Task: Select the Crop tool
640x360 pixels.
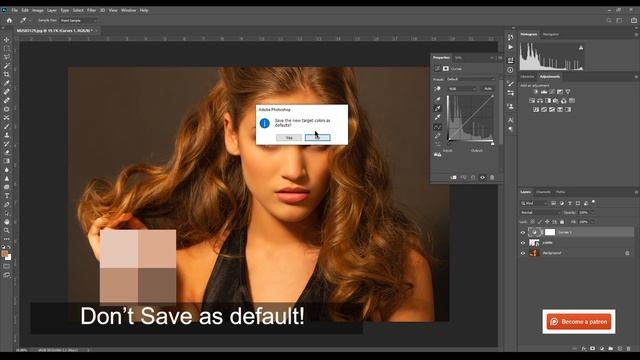Action: click(7, 74)
